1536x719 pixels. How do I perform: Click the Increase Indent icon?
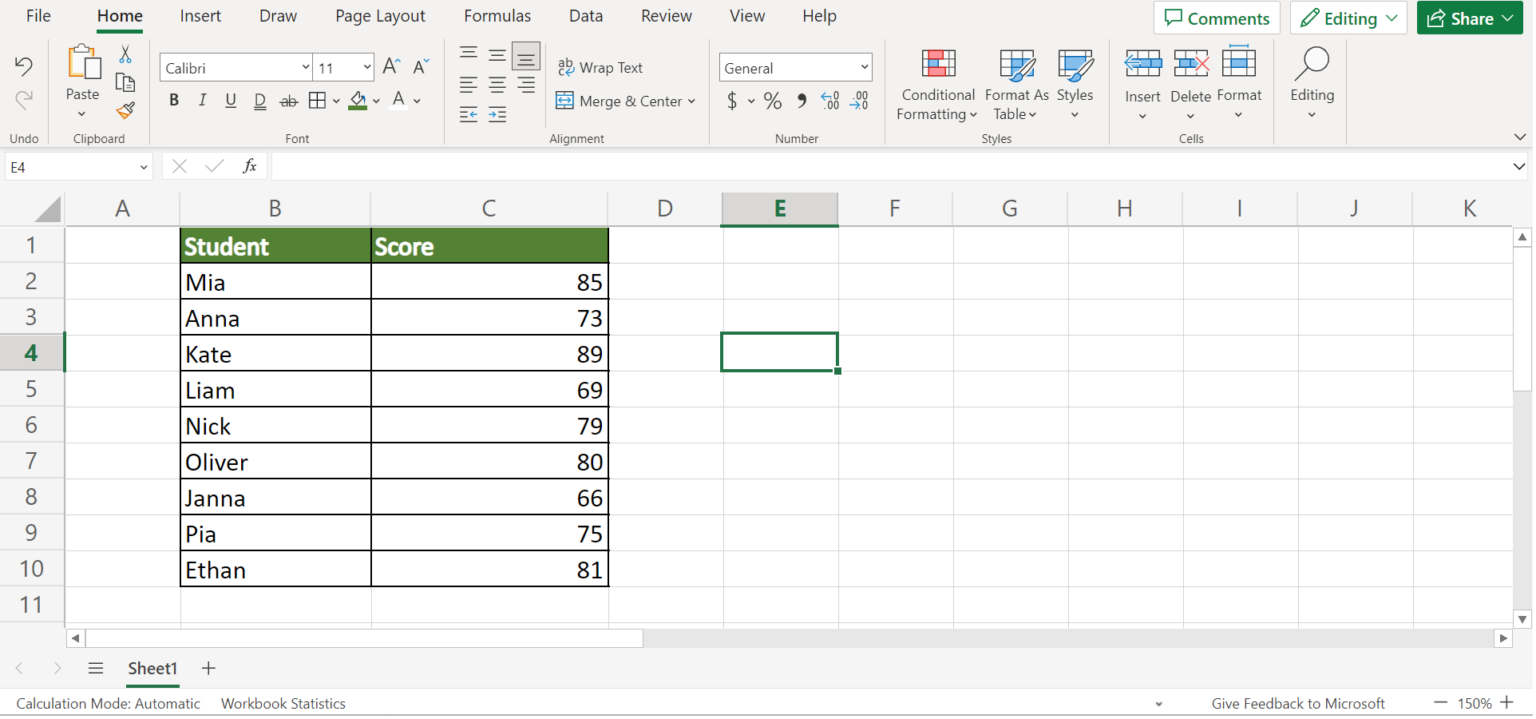coord(497,115)
